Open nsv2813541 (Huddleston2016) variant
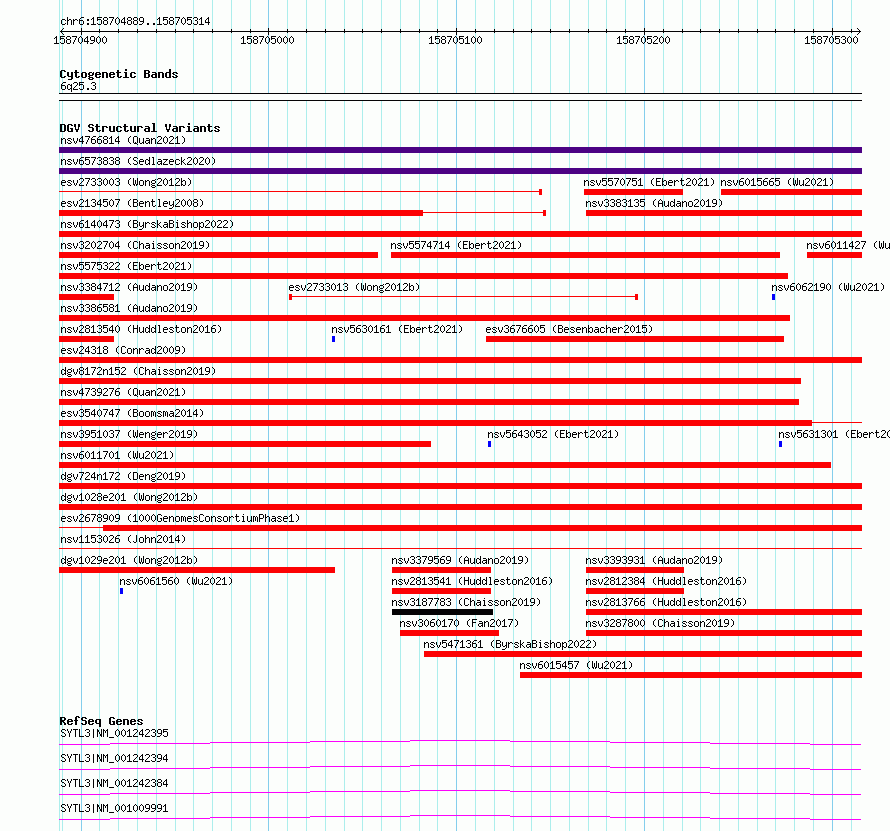Screen dimensions: 890x831 [472, 581]
